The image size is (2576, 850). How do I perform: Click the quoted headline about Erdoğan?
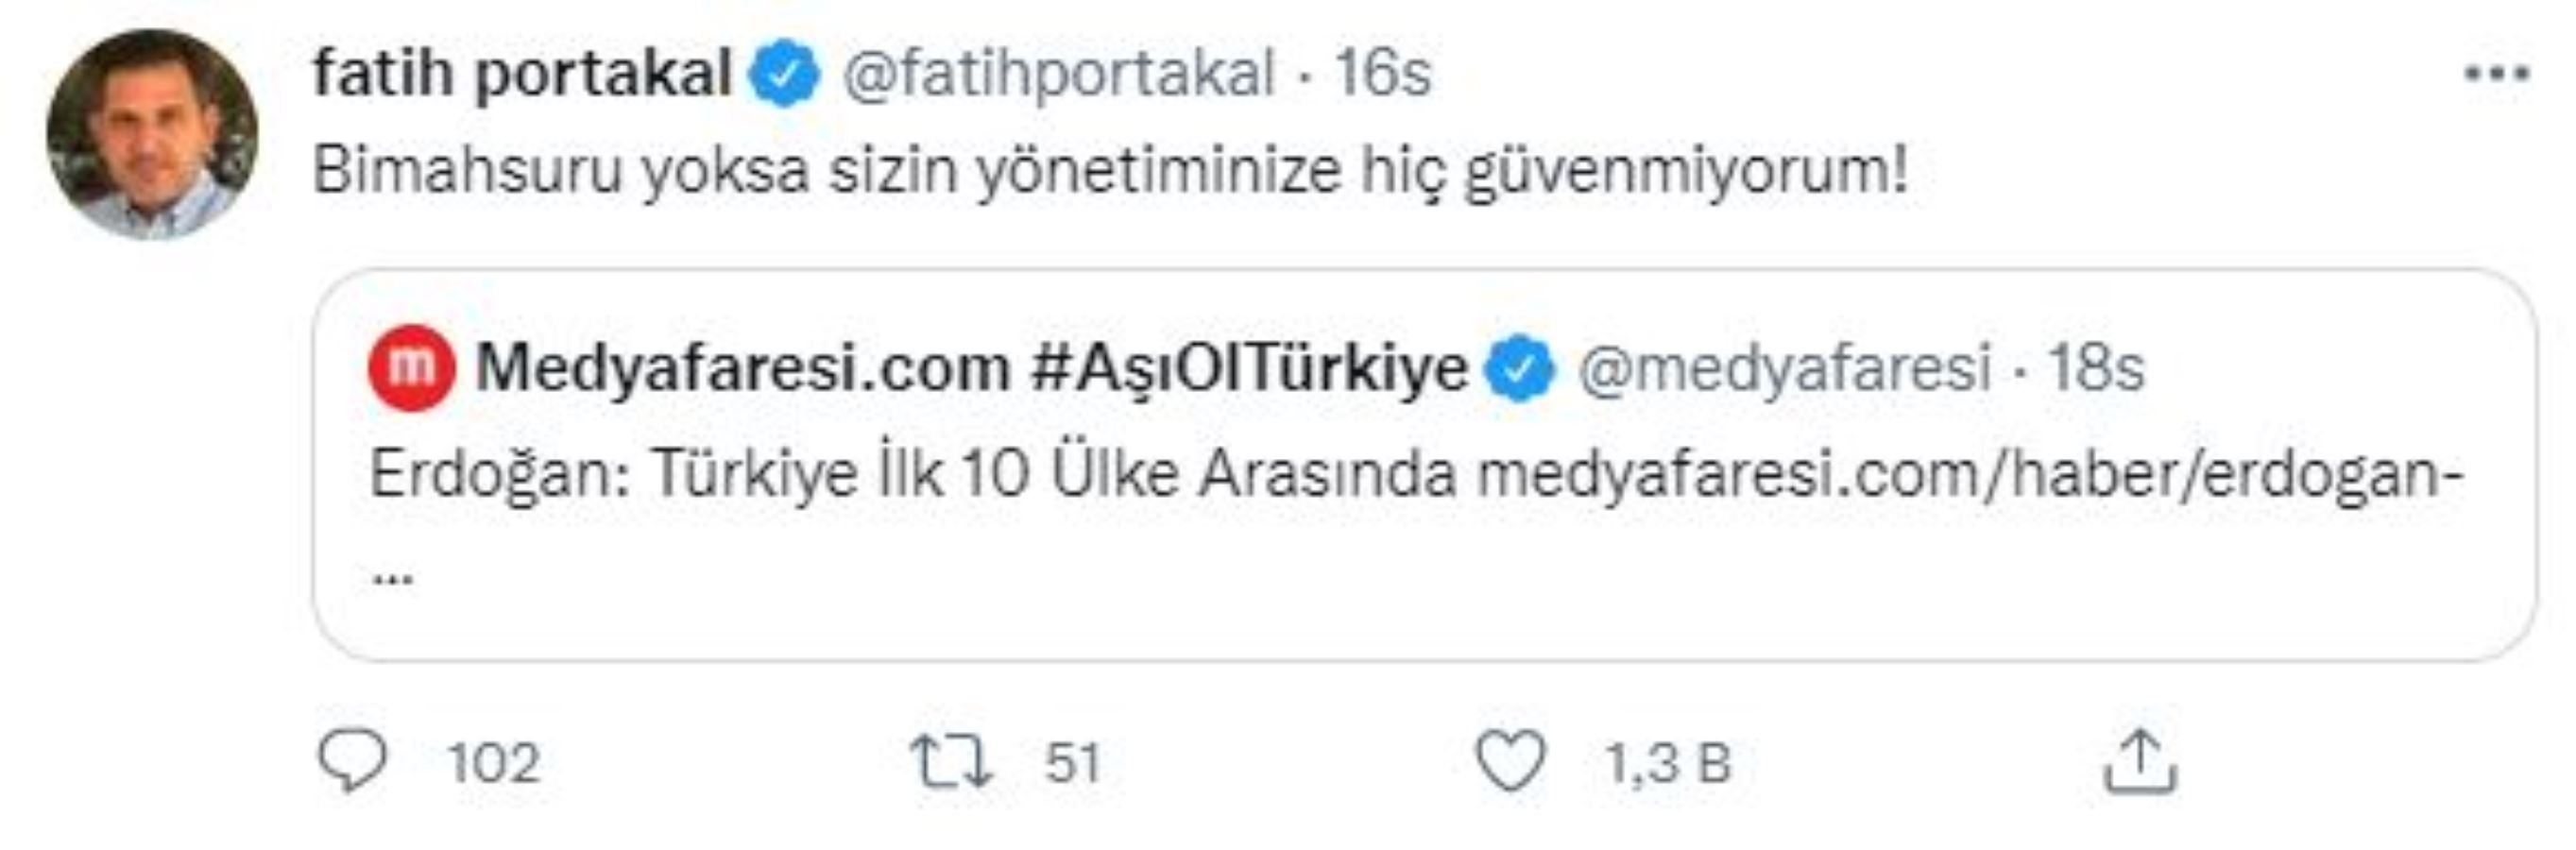tap(912, 474)
